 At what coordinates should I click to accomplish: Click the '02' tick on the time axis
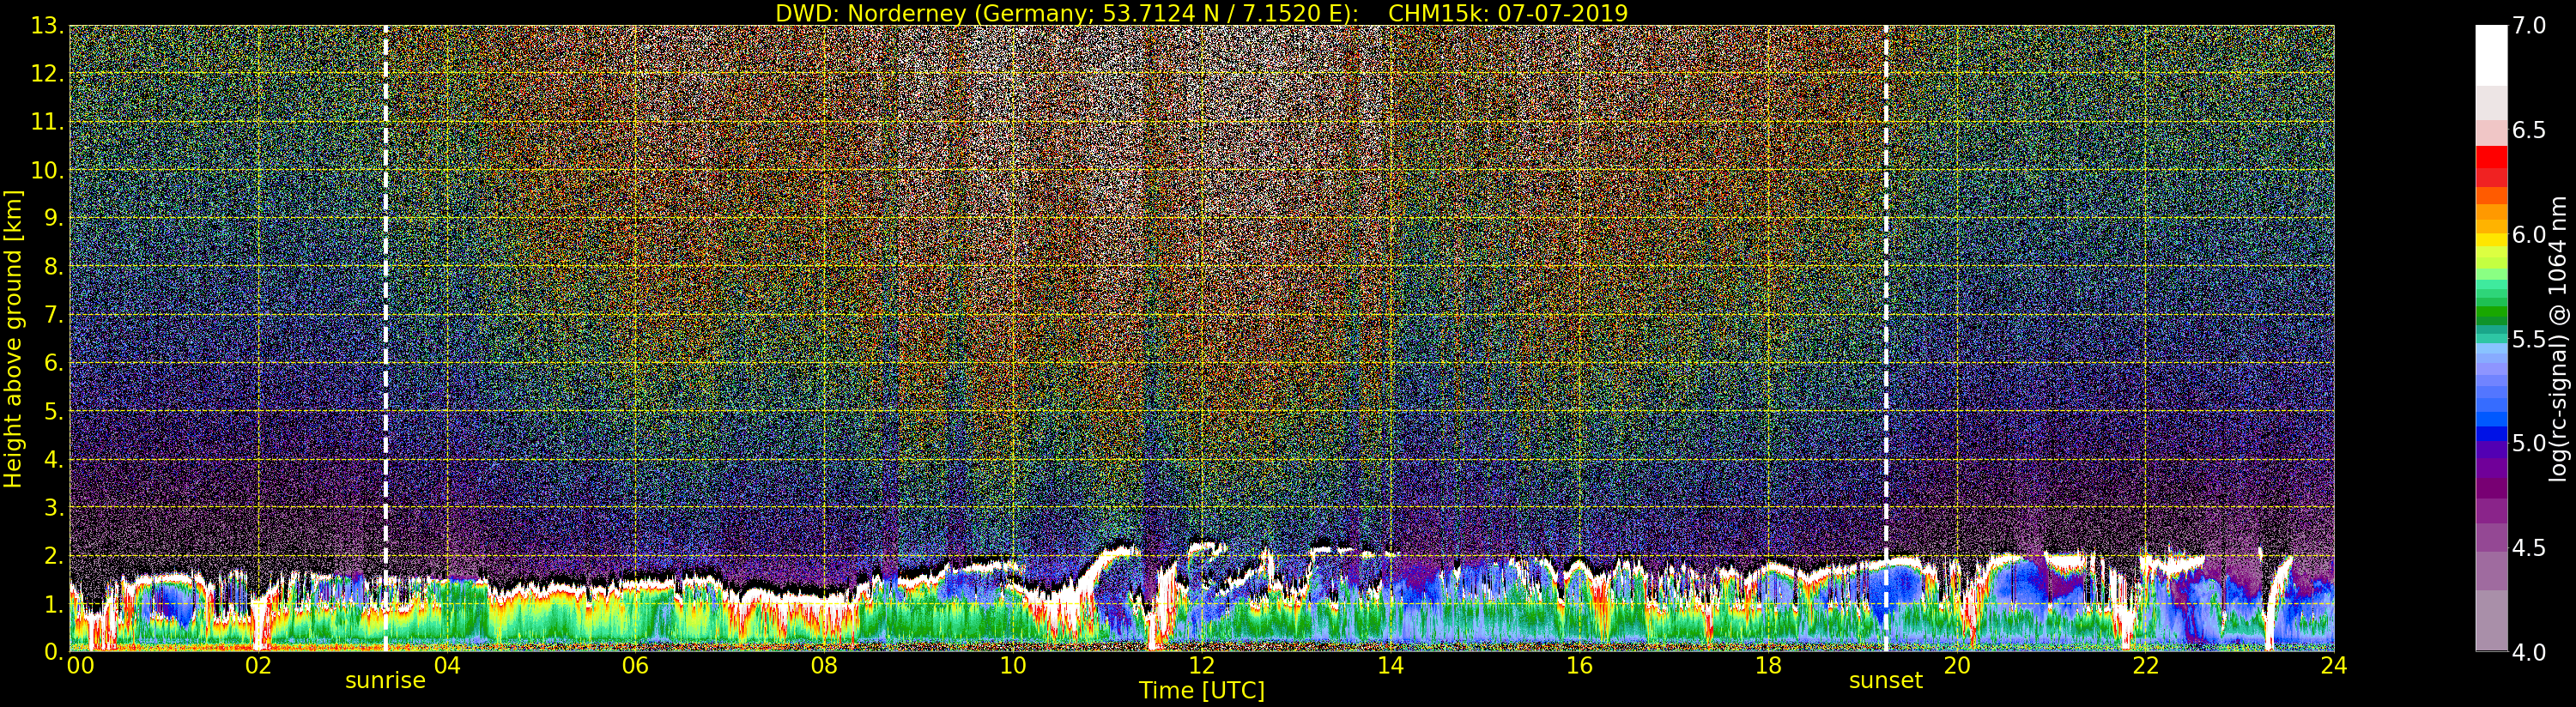(x=258, y=666)
